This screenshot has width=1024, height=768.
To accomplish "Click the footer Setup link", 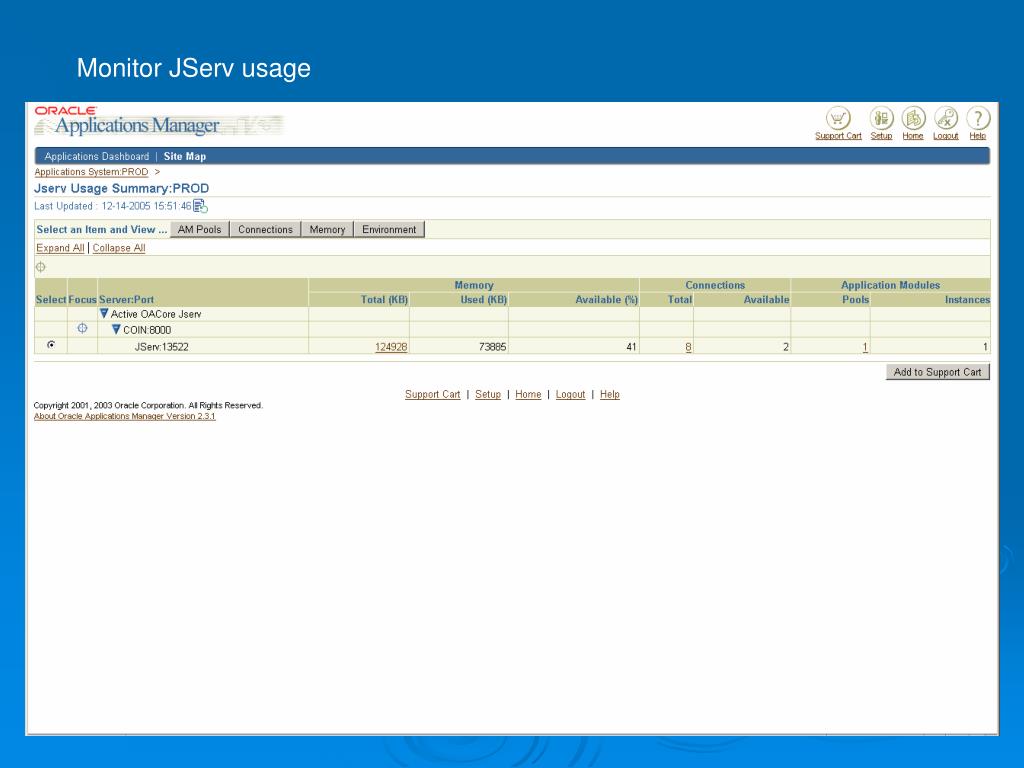I will pos(488,394).
